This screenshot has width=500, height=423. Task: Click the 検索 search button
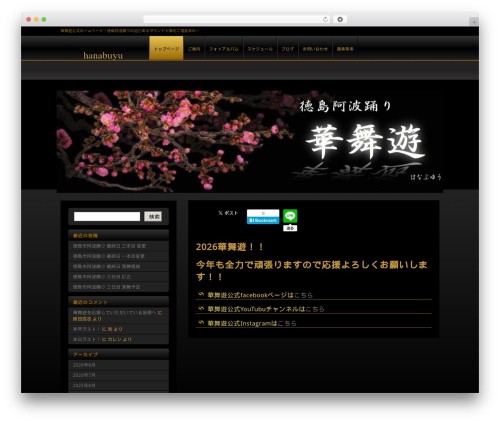click(x=153, y=216)
